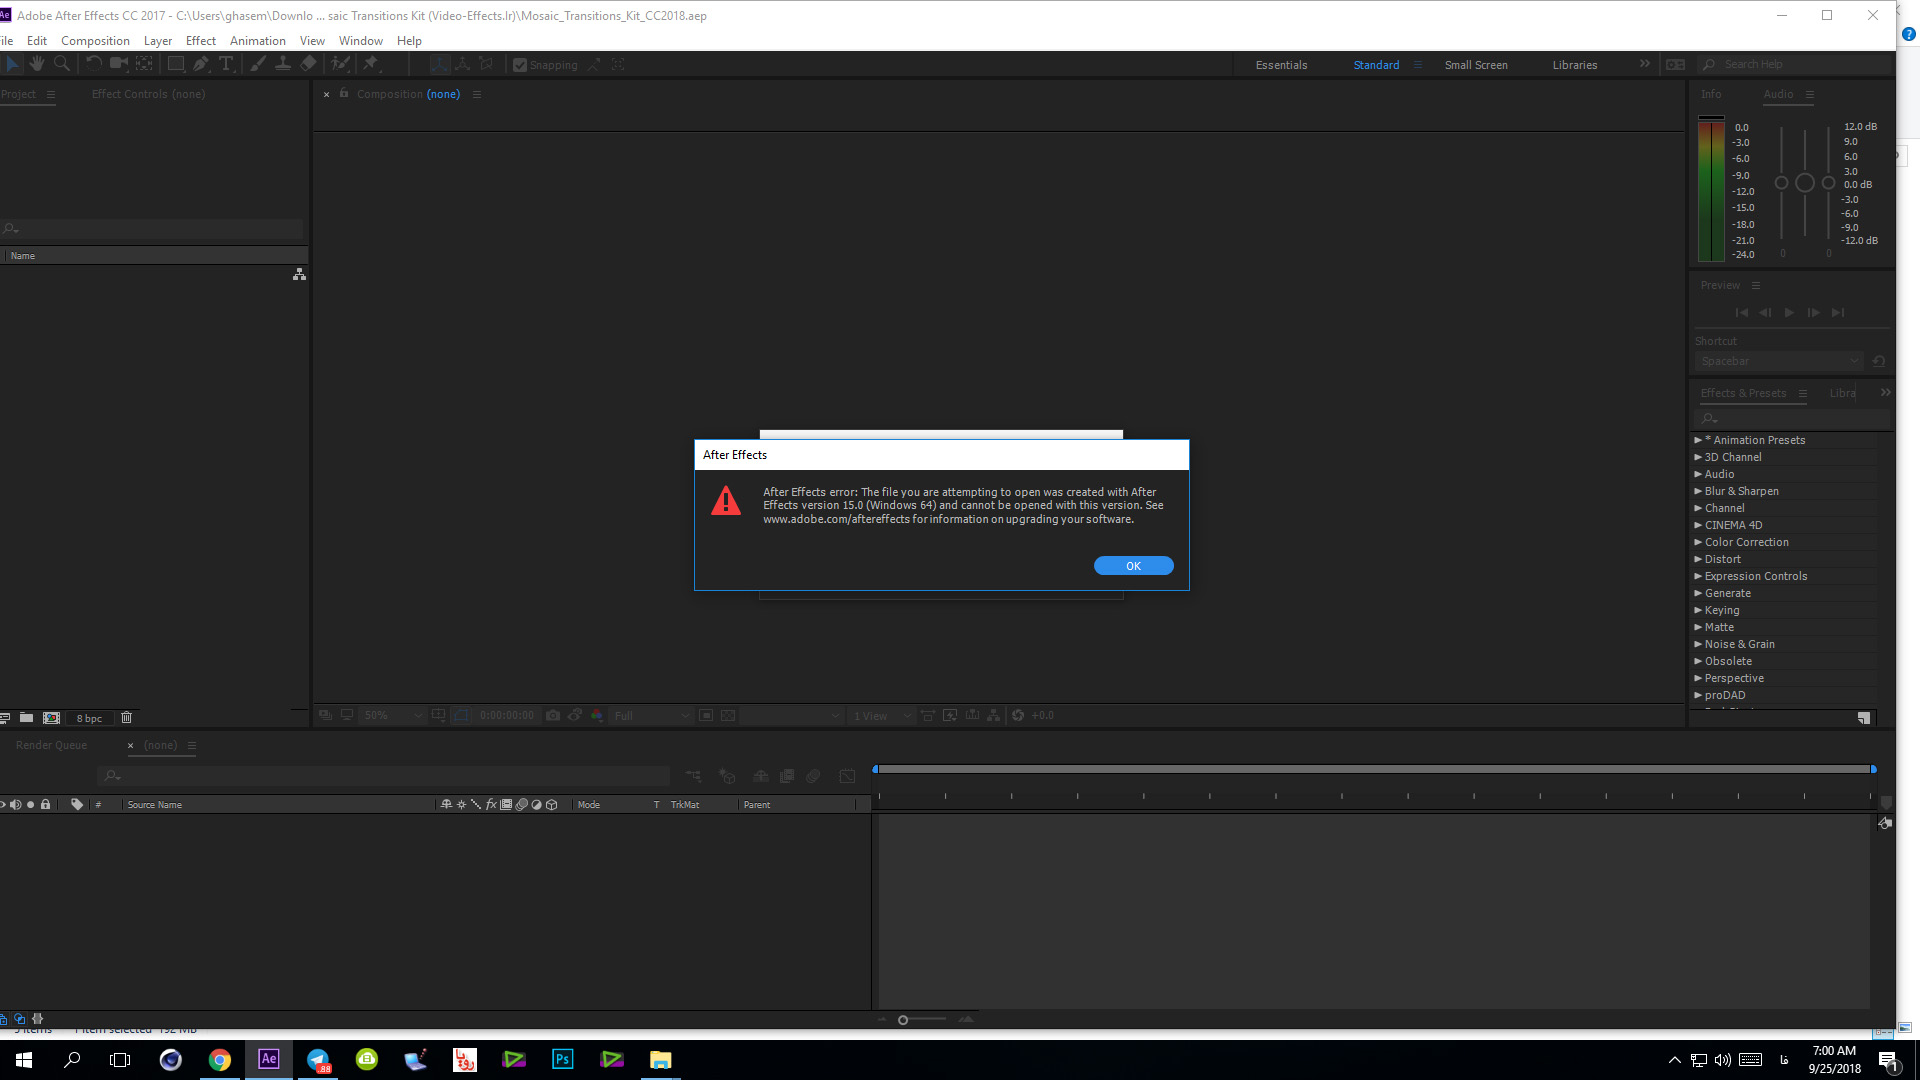Select the Roto Brush tool
1920x1080 pixels.
341,64
